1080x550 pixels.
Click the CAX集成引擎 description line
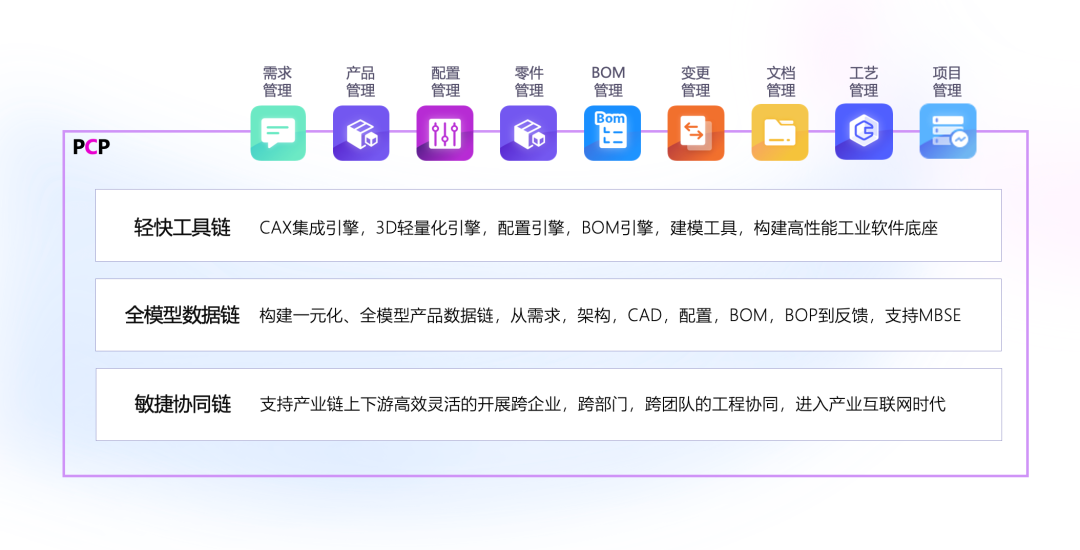[599, 228]
